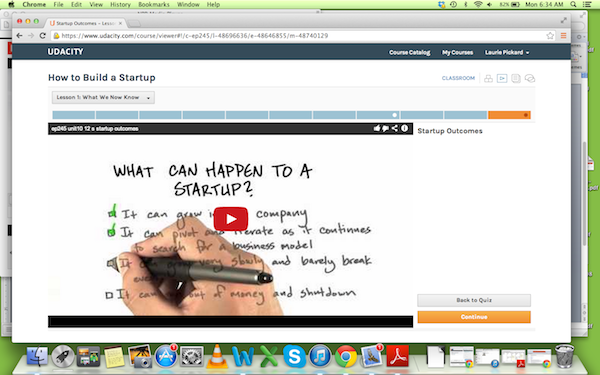The height and width of the screenshot is (375, 600).
Task: Click the Bluetooth icon in menu bar
Action: (466, 4)
